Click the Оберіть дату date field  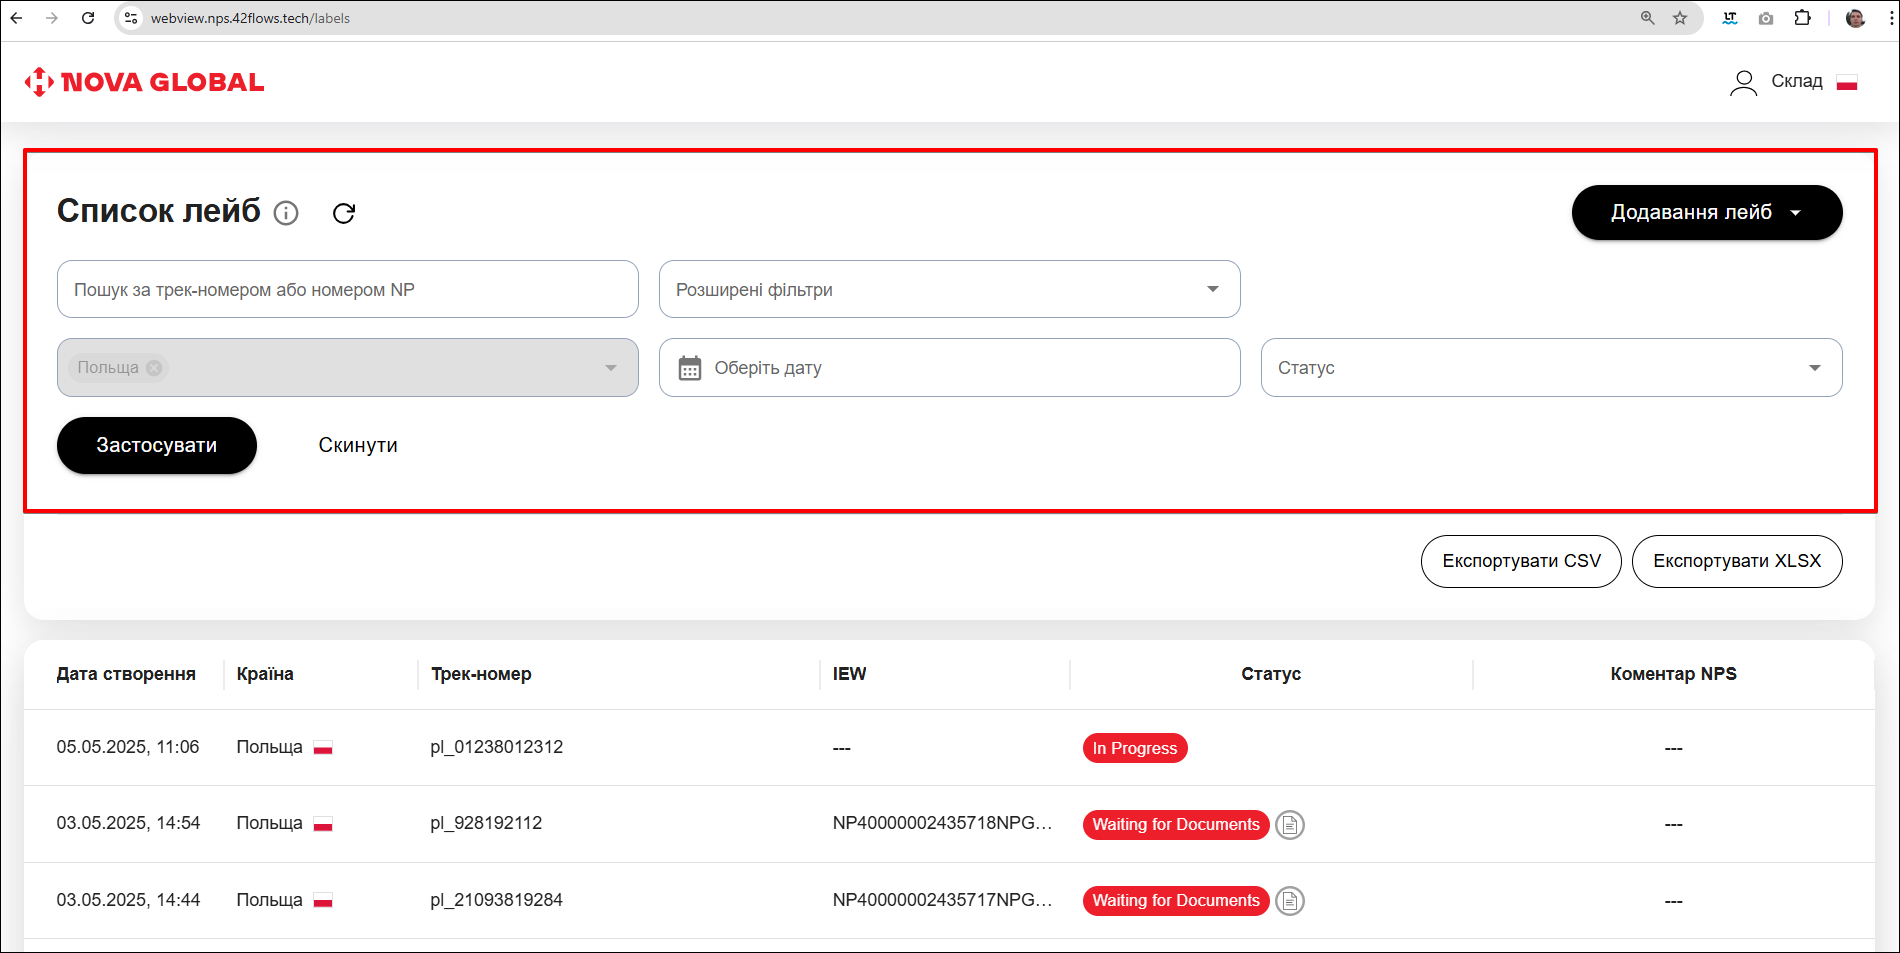960,368
